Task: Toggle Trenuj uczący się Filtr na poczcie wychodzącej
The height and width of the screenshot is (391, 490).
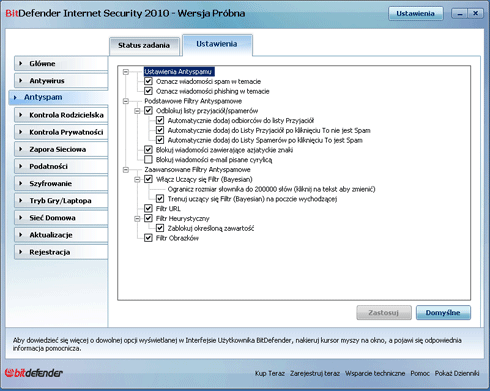Action: 160,199
